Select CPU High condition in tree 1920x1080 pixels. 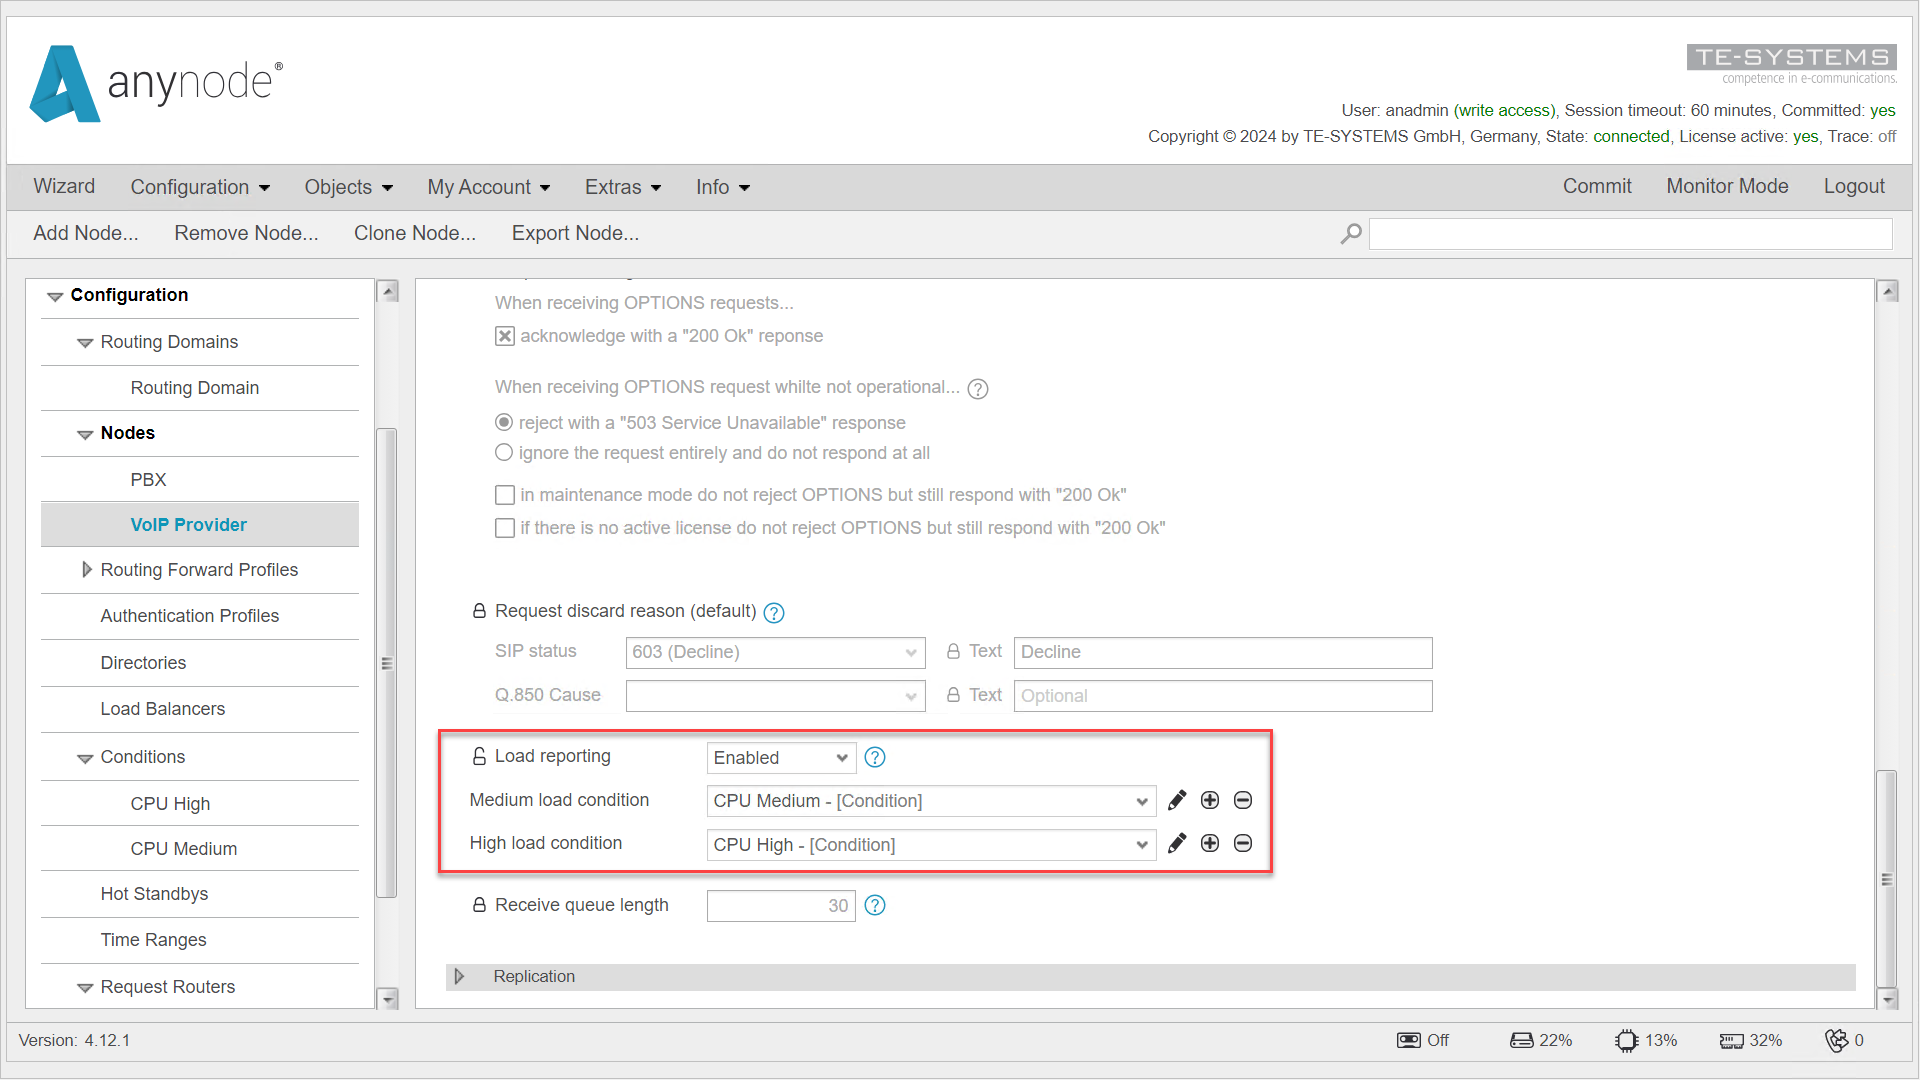pos(170,803)
